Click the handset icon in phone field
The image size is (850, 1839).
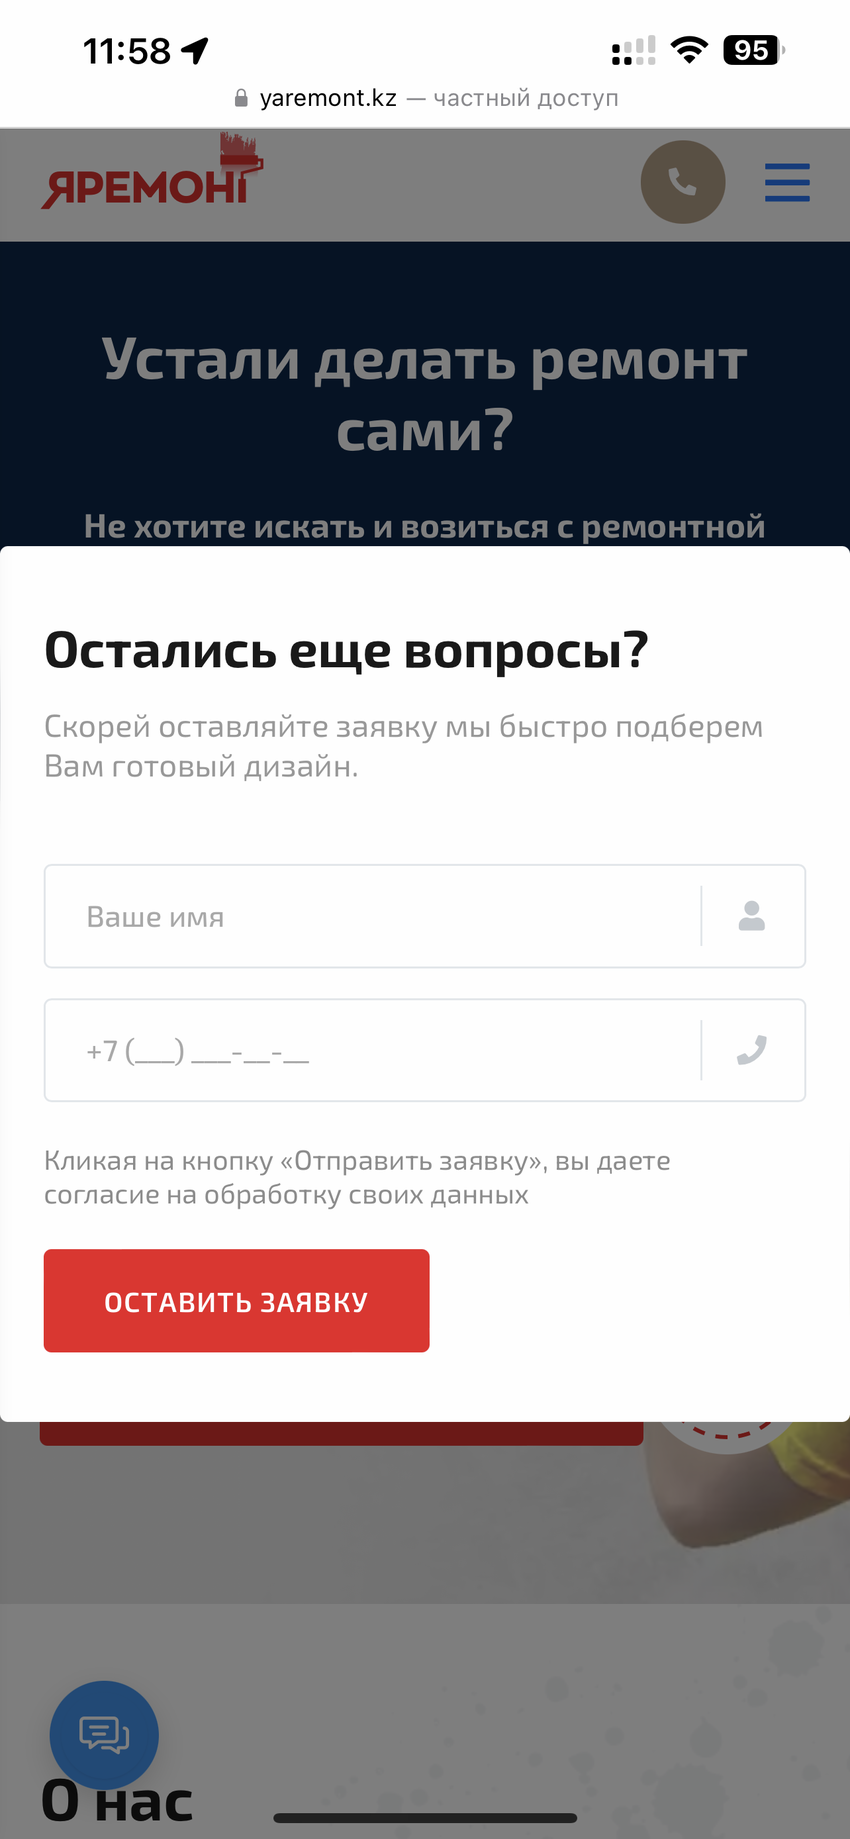[x=752, y=1050]
